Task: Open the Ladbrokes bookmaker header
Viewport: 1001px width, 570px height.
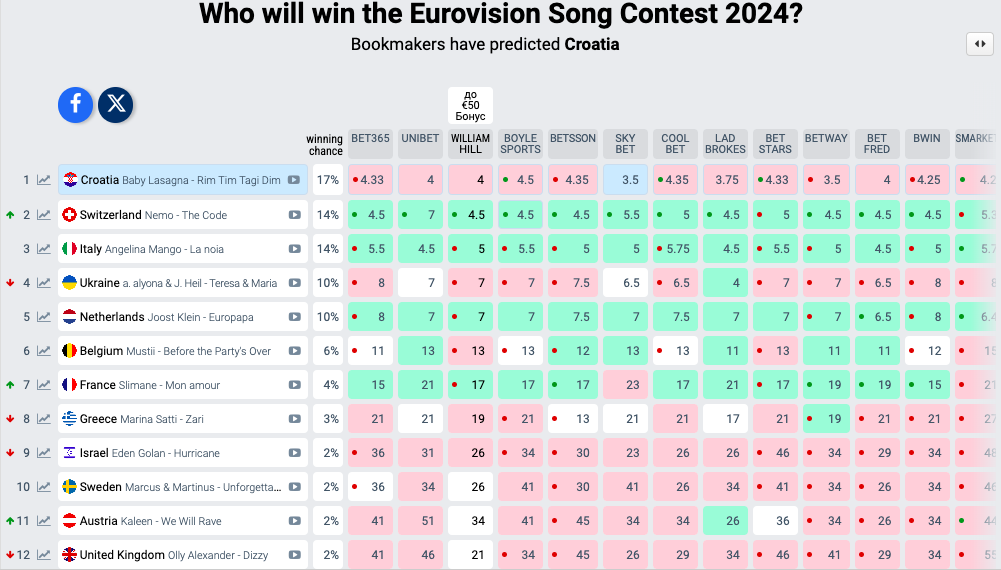Action: [x=725, y=144]
